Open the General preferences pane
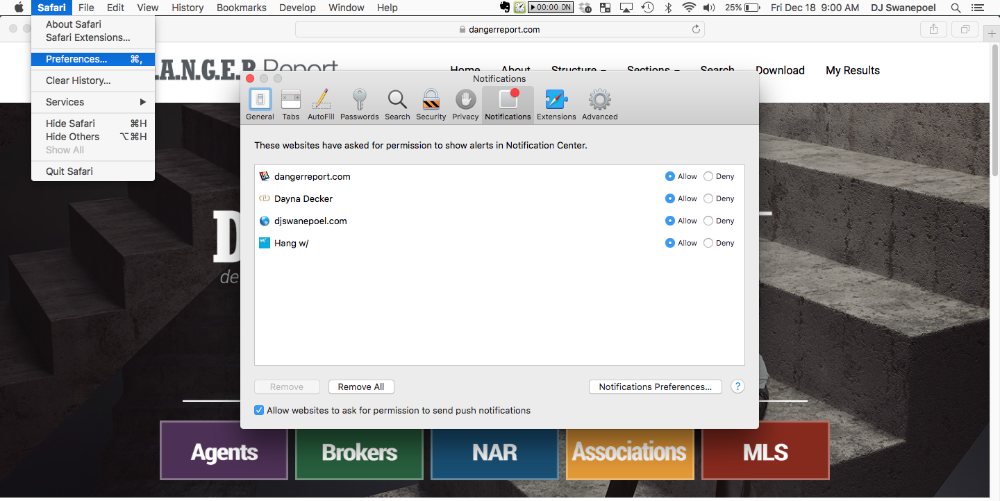Screen dimensions: 1000x501 [x=260, y=104]
